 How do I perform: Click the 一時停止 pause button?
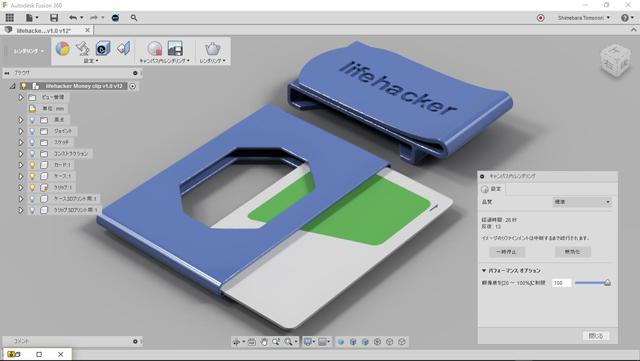507,252
